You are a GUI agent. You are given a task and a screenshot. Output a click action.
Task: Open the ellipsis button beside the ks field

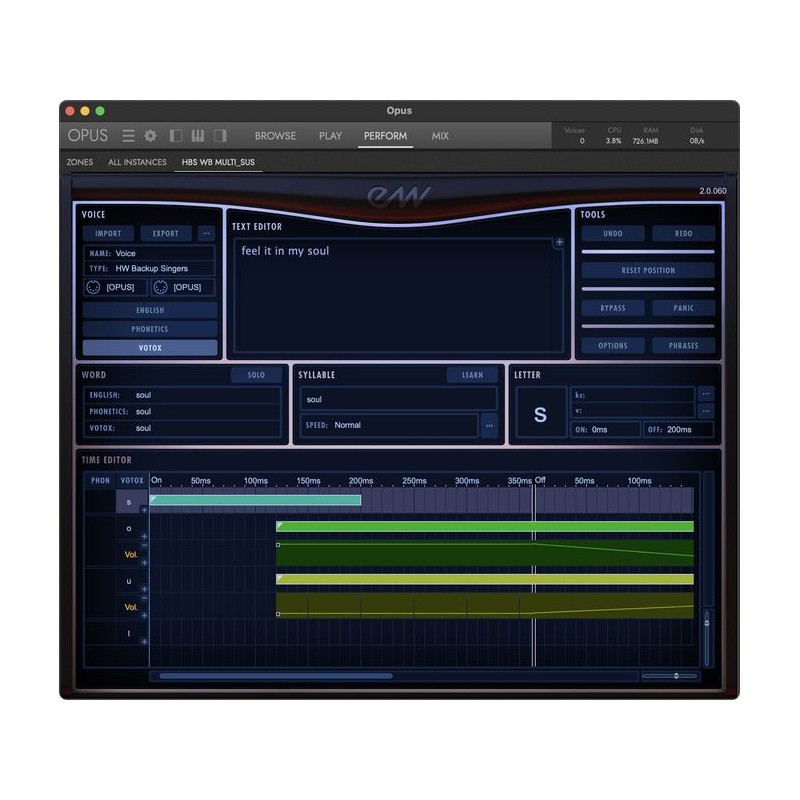point(706,394)
